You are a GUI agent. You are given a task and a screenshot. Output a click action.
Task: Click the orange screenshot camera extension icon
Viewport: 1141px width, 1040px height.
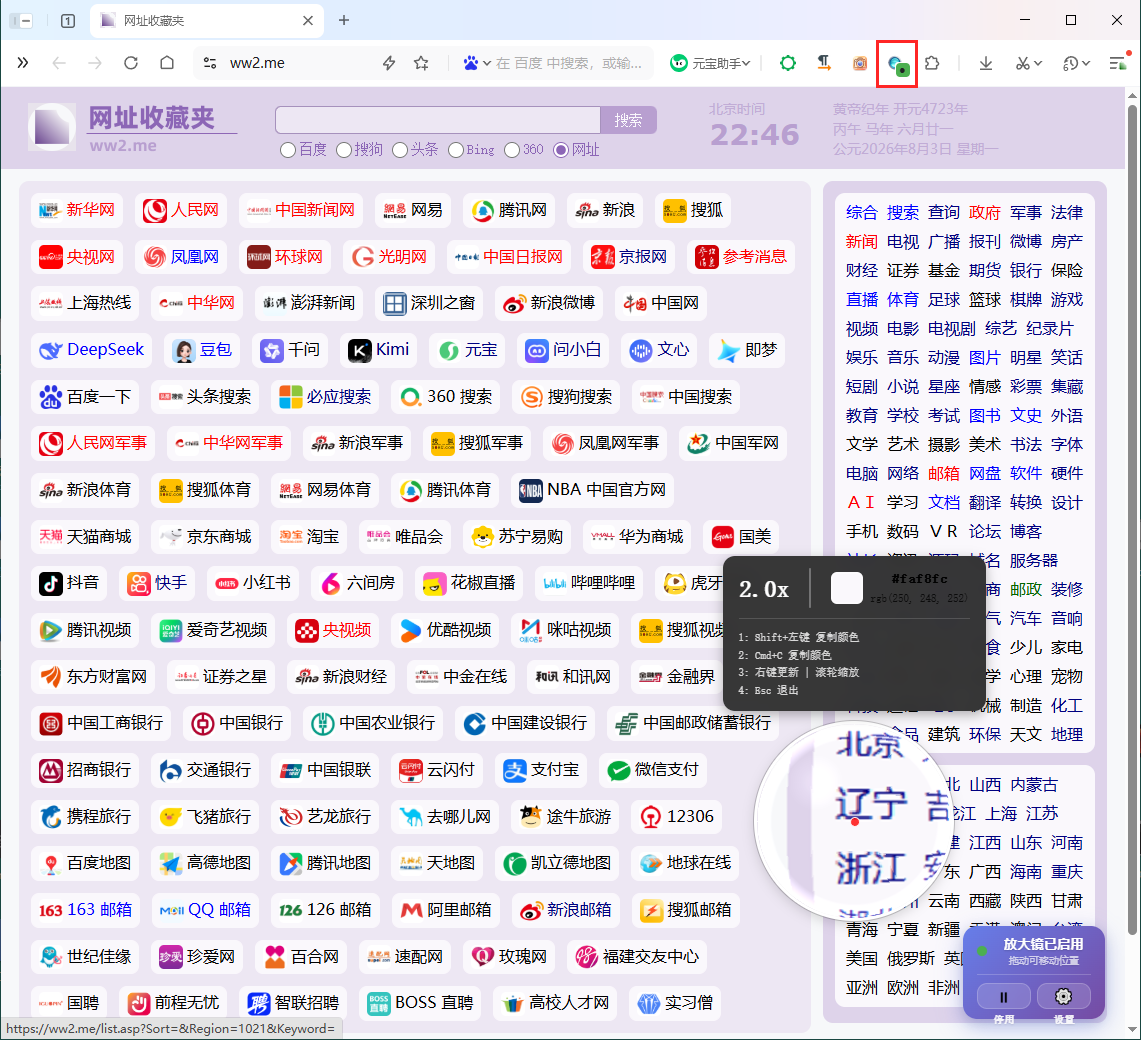[859, 63]
